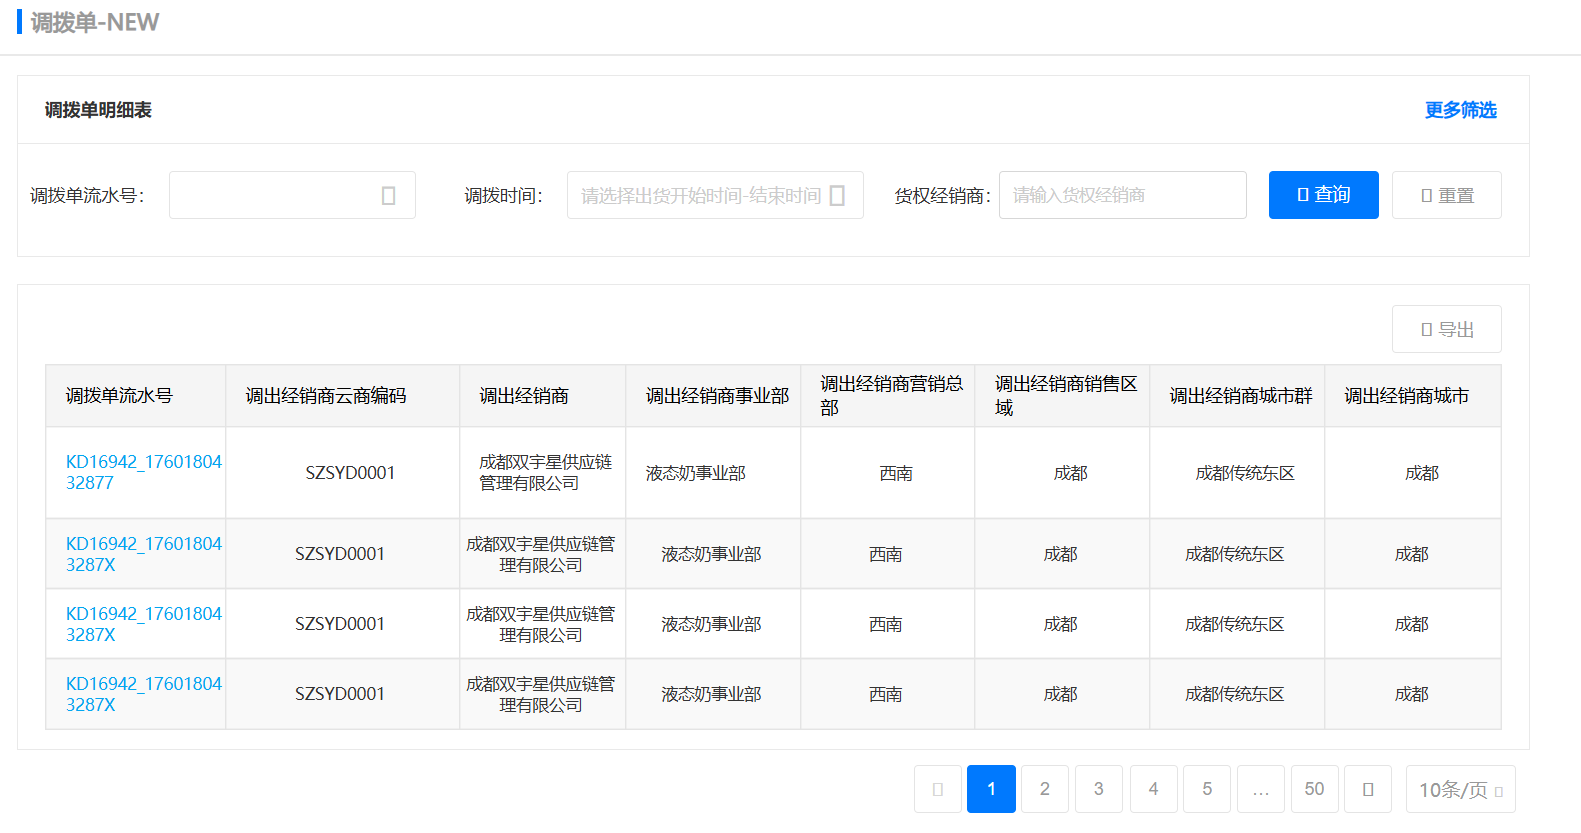
Task: Open the 更多筛选 filter options
Action: tap(1460, 110)
